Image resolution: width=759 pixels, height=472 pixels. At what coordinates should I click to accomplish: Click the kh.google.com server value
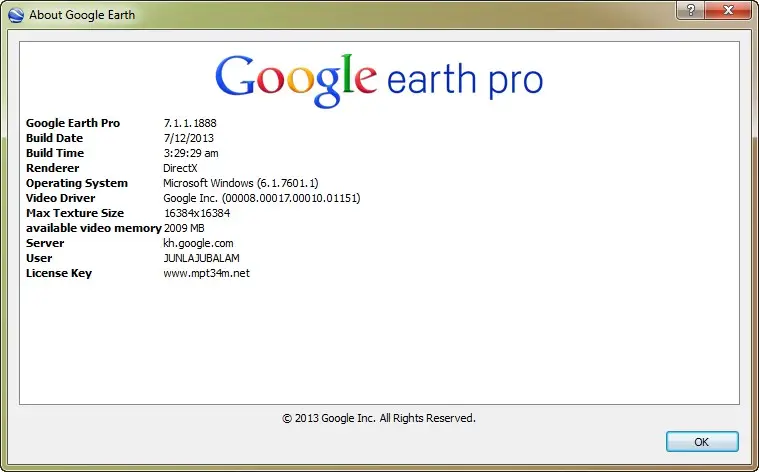[x=198, y=243]
